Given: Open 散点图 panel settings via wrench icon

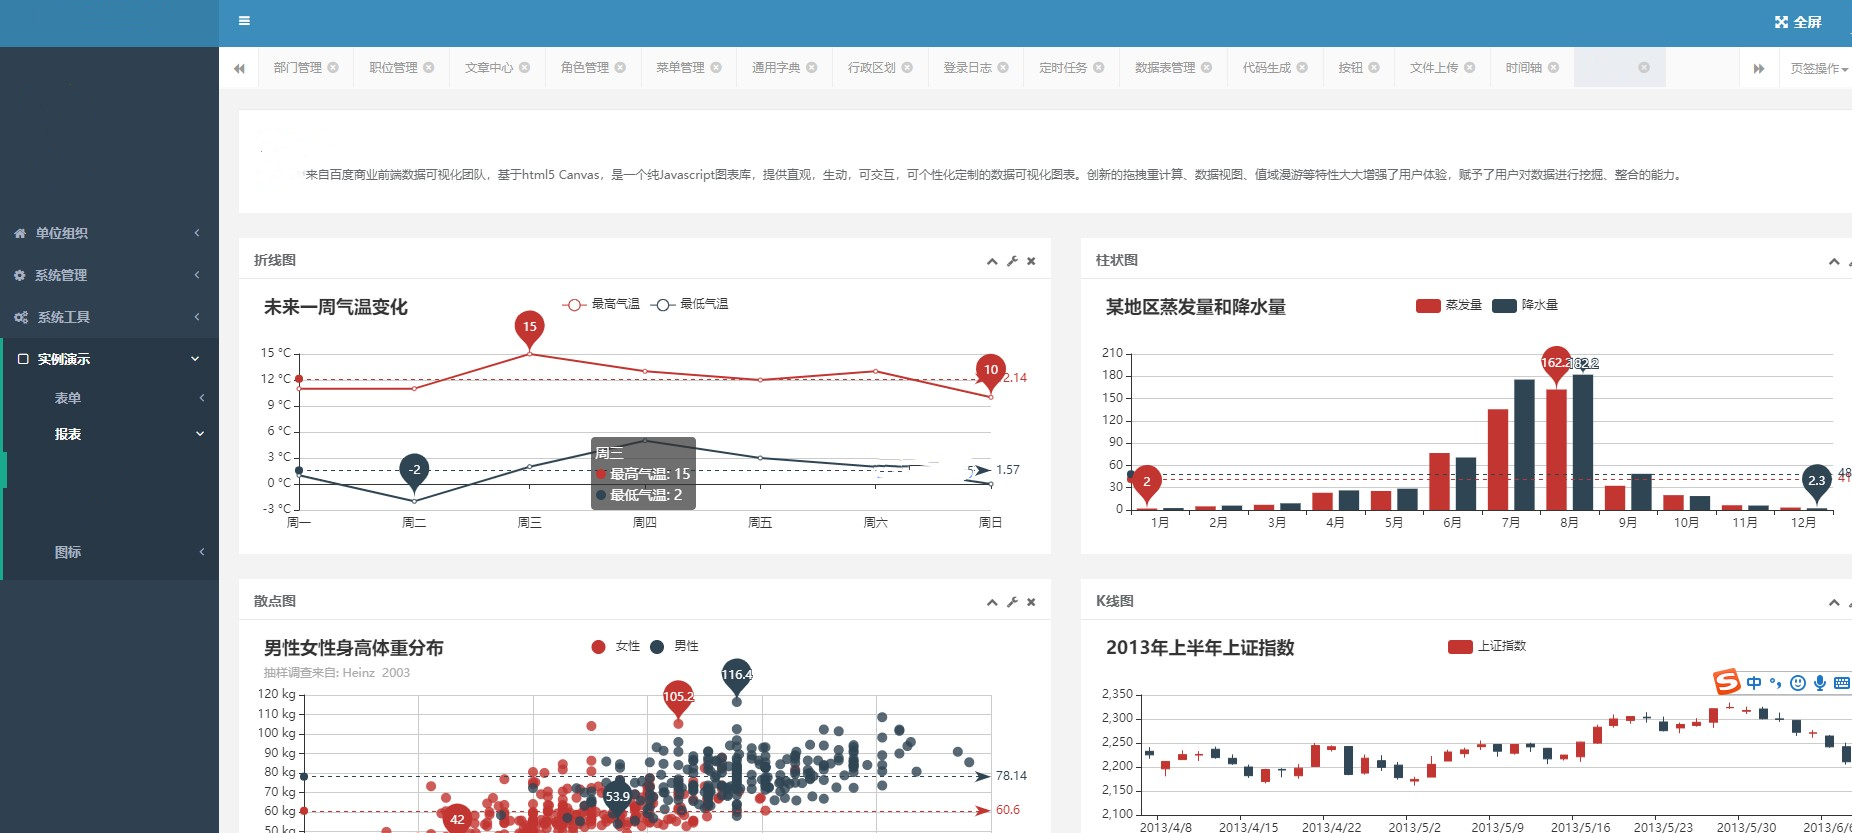Looking at the screenshot, I should coord(1012,602).
